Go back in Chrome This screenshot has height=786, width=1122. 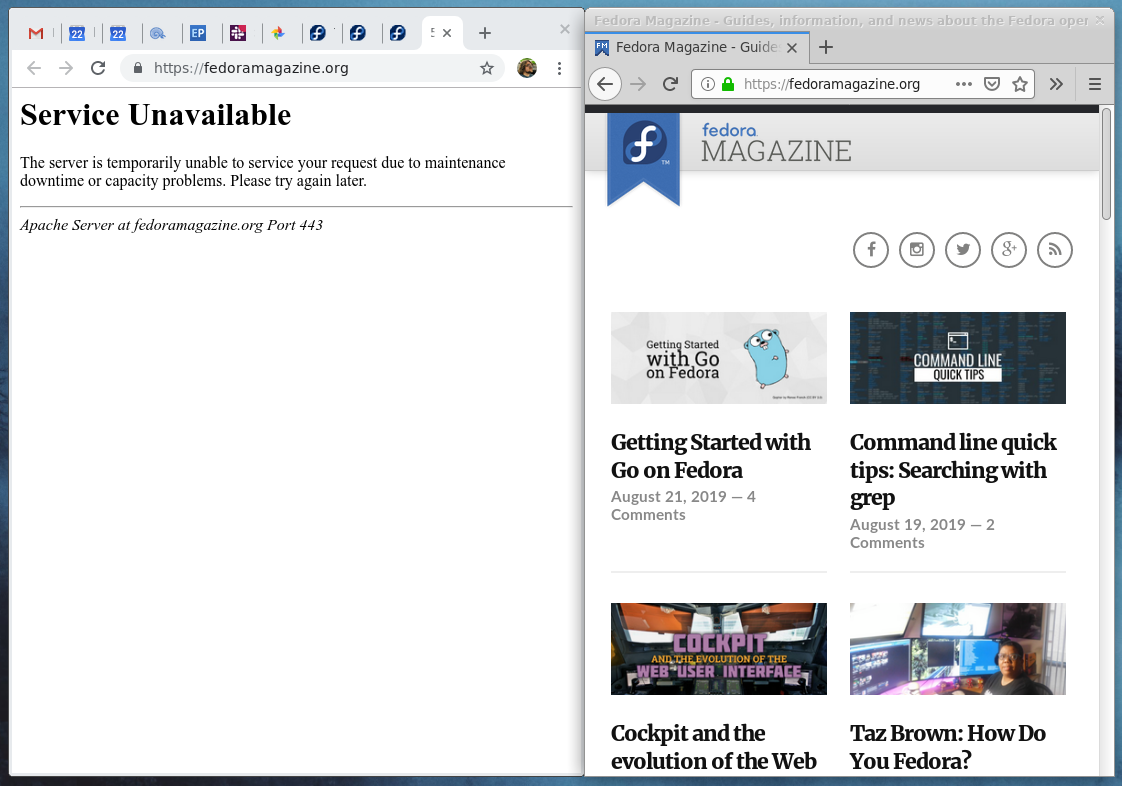[x=34, y=68]
